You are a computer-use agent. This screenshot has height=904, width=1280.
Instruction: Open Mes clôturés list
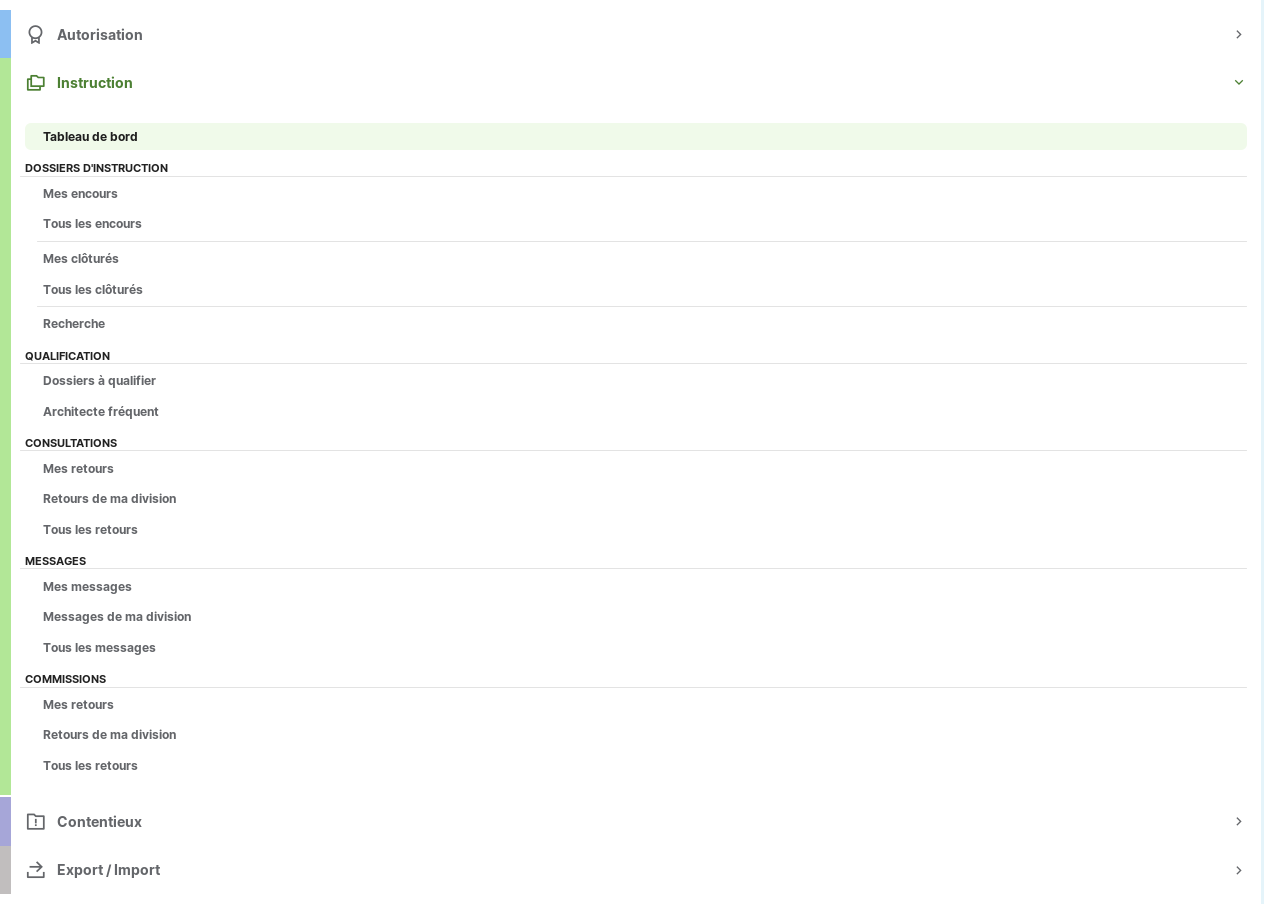[81, 259]
